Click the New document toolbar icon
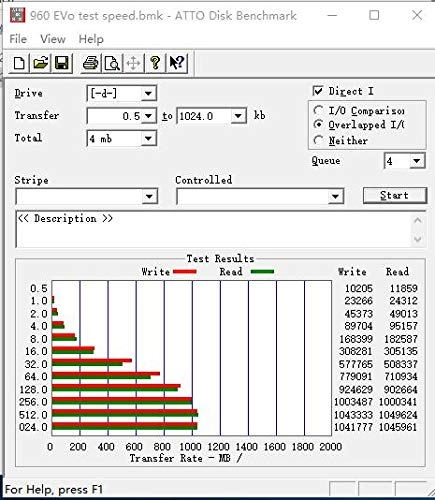This screenshot has width=435, height=500. pyautogui.click(x=19, y=63)
